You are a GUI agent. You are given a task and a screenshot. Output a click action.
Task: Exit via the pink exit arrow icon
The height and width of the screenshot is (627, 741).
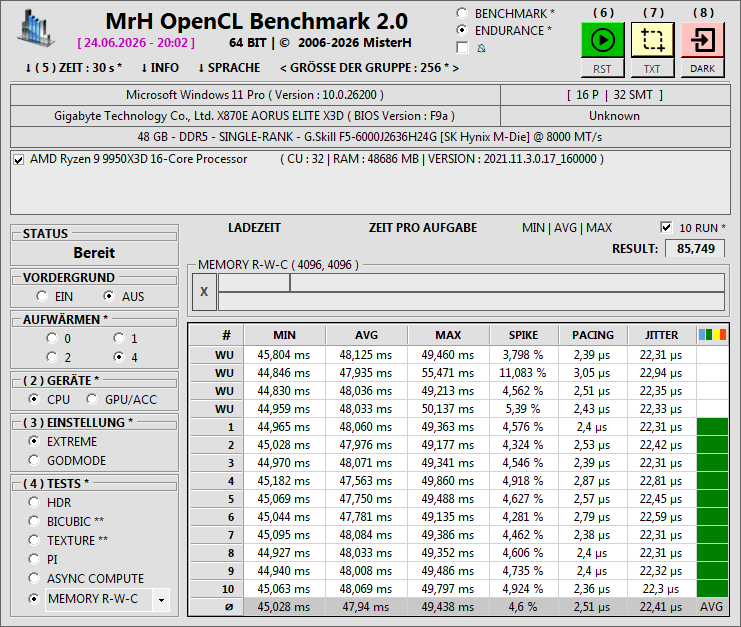(702, 40)
